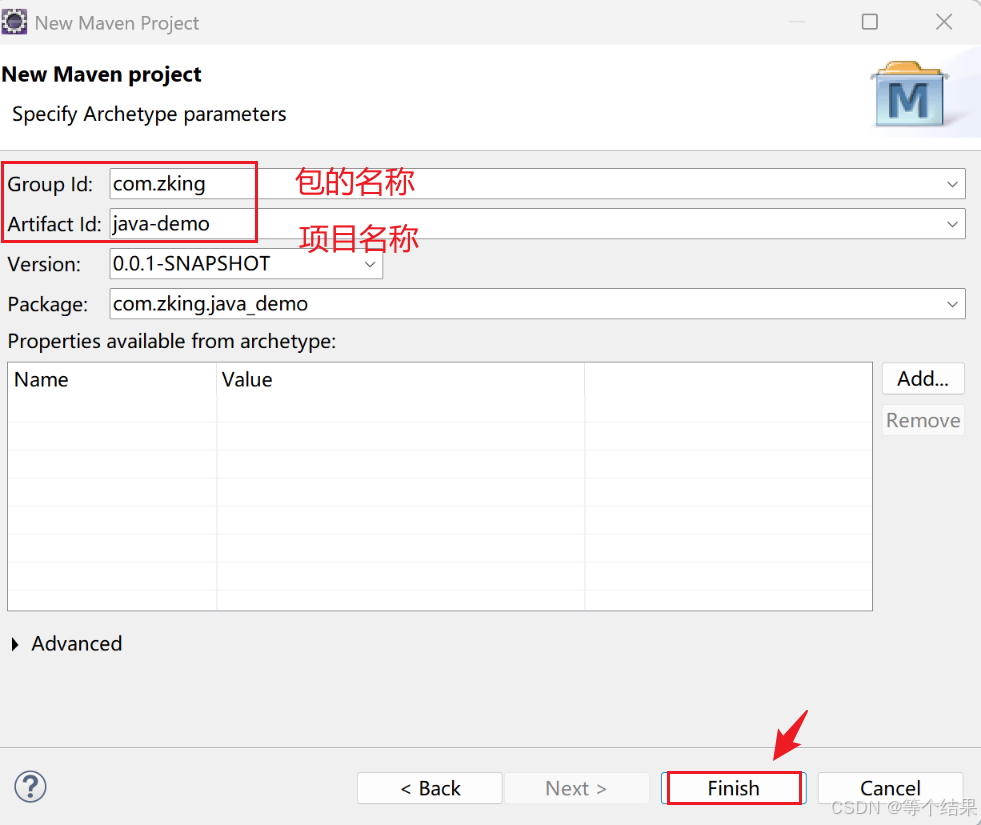Open the Artifact Id dropdown arrow
The width and height of the screenshot is (981, 825).
pos(952,225)
